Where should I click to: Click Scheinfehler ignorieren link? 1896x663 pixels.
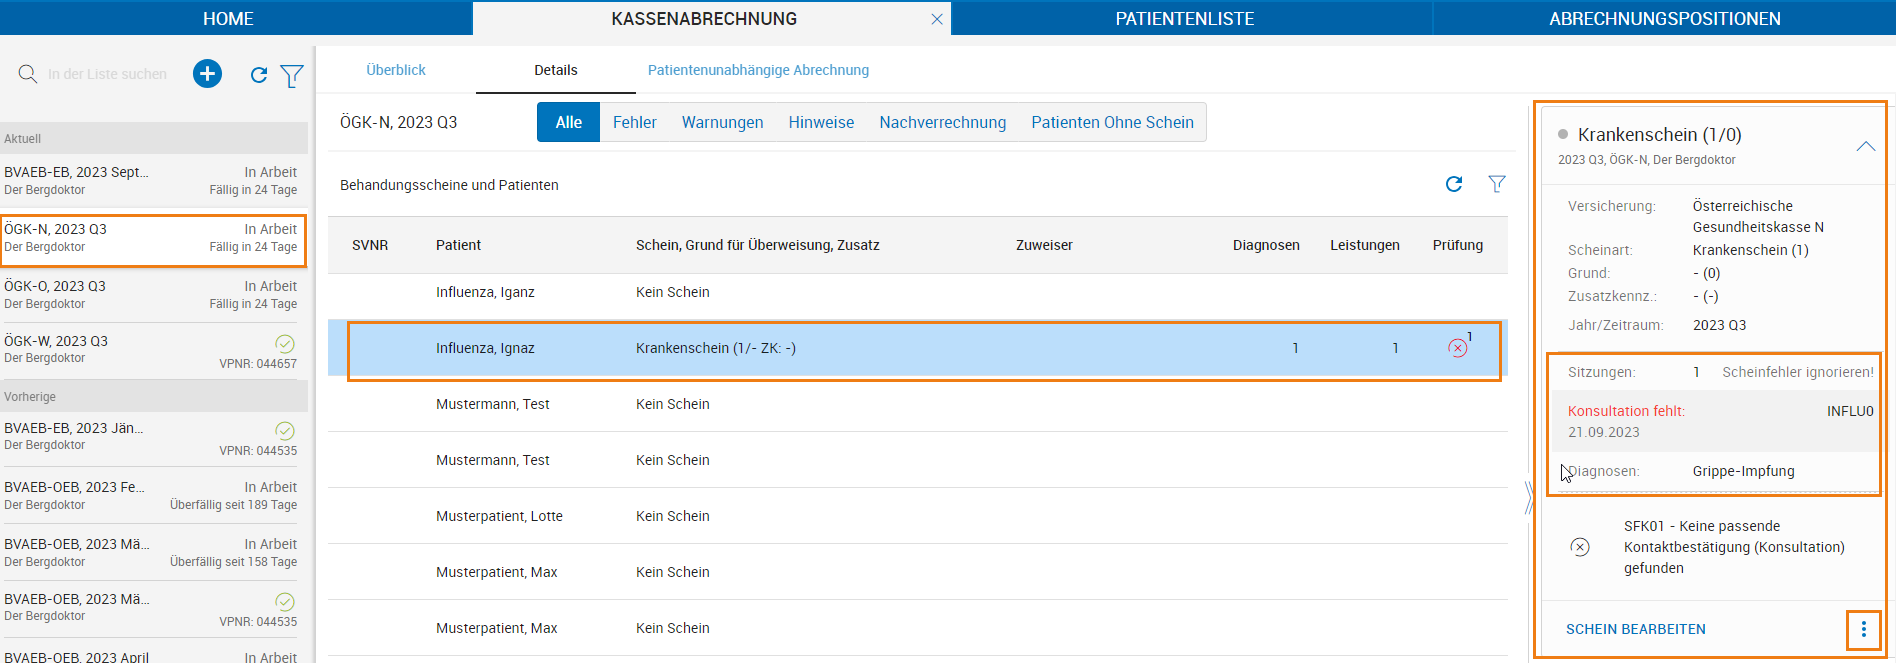[1798, 372]
